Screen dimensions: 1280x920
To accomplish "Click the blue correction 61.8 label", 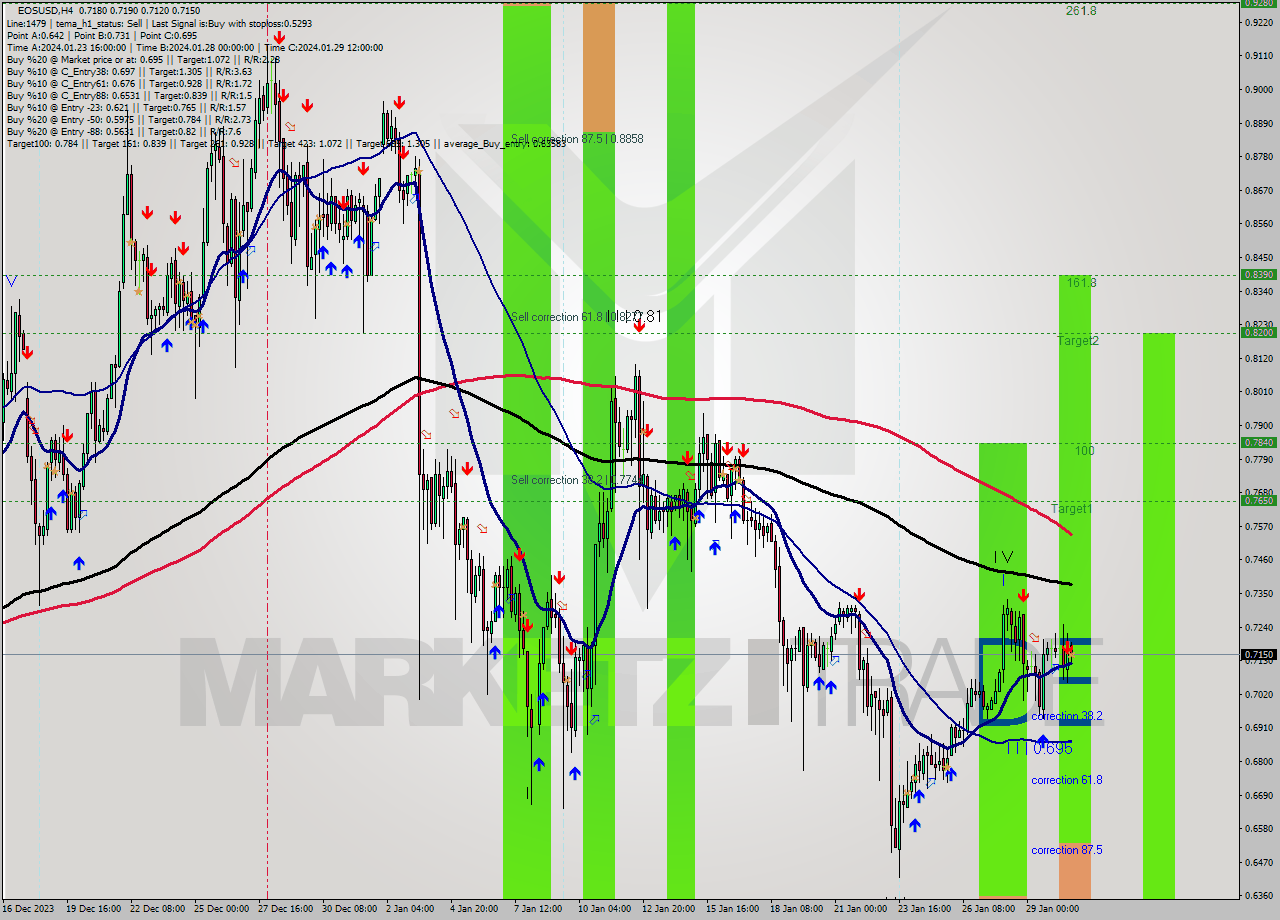I will click(1066, 780).
